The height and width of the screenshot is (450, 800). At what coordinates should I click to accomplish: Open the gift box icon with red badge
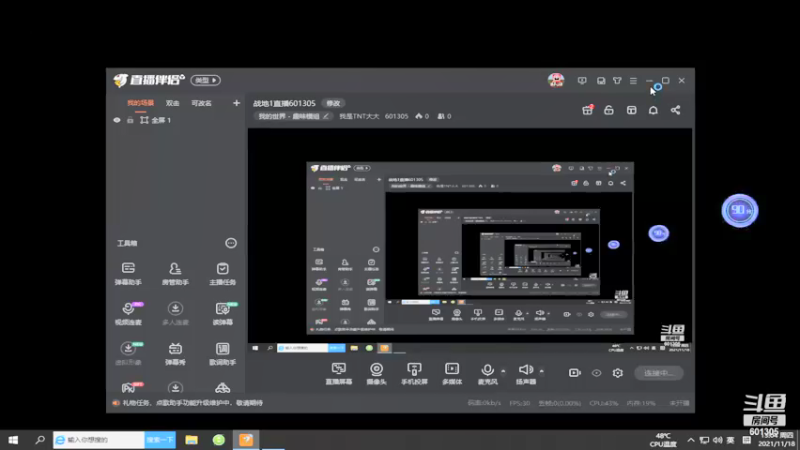tap(588, 110)
